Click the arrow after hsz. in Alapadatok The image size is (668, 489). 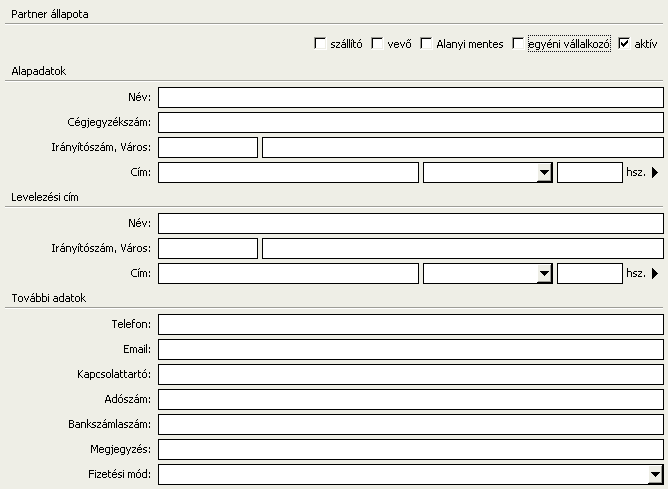(x=655, y=173)
